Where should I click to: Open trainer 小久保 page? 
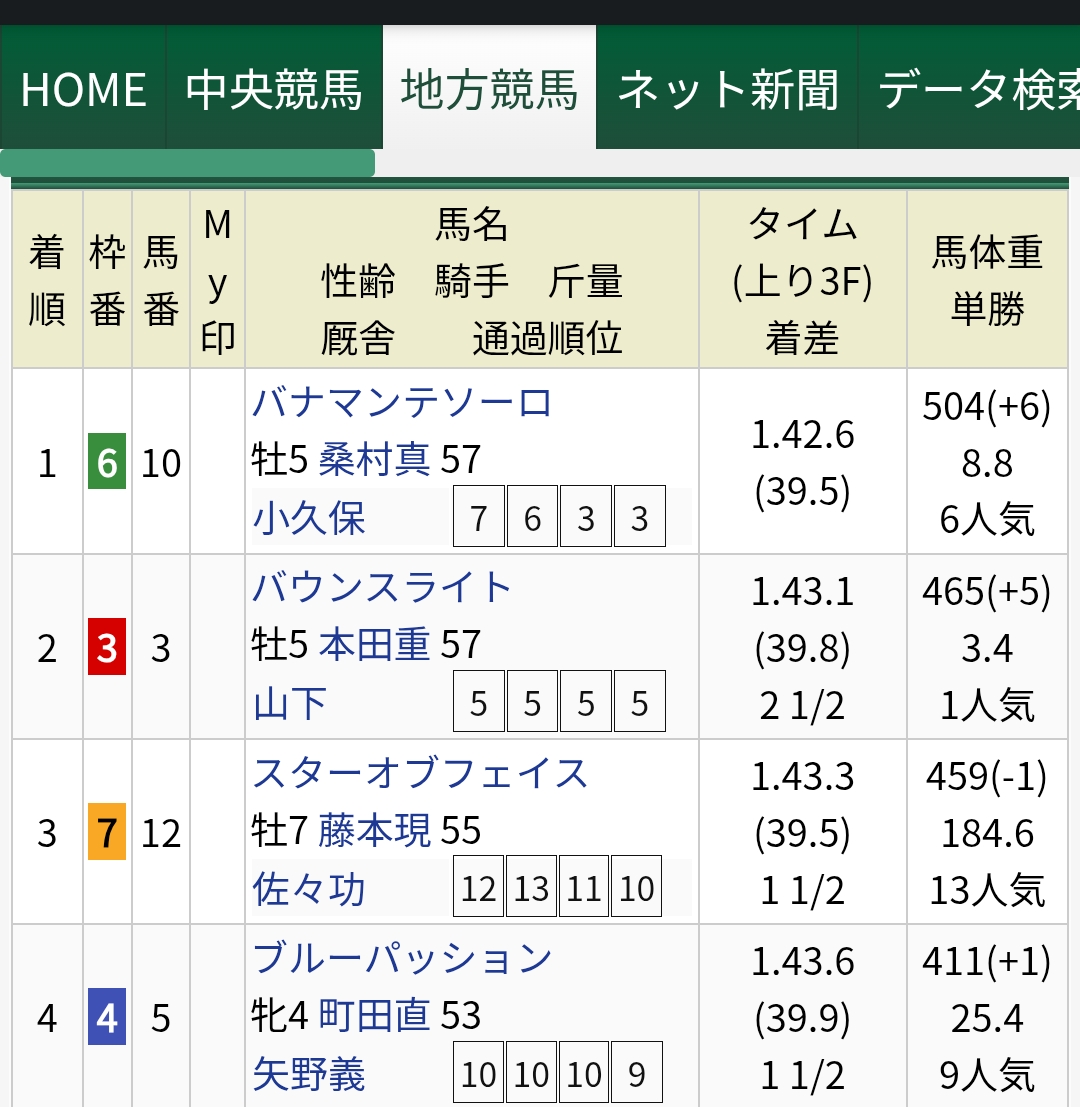309,518
